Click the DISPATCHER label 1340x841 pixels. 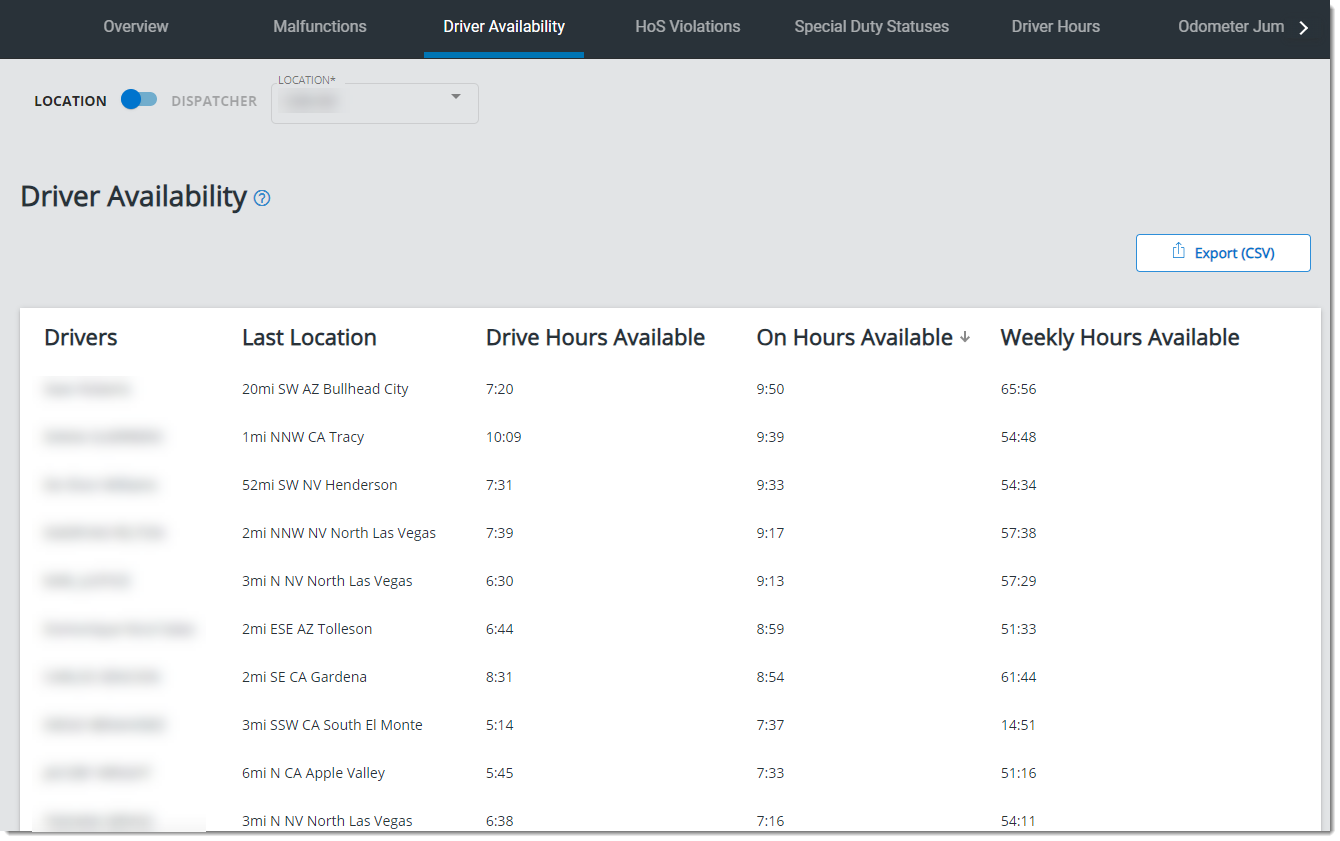214,101
